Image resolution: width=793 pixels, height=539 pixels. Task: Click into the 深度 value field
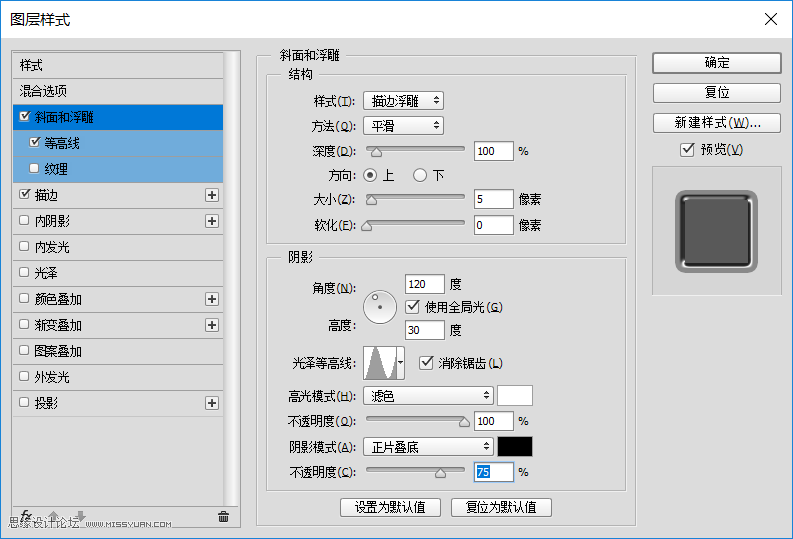coord(493,151)
